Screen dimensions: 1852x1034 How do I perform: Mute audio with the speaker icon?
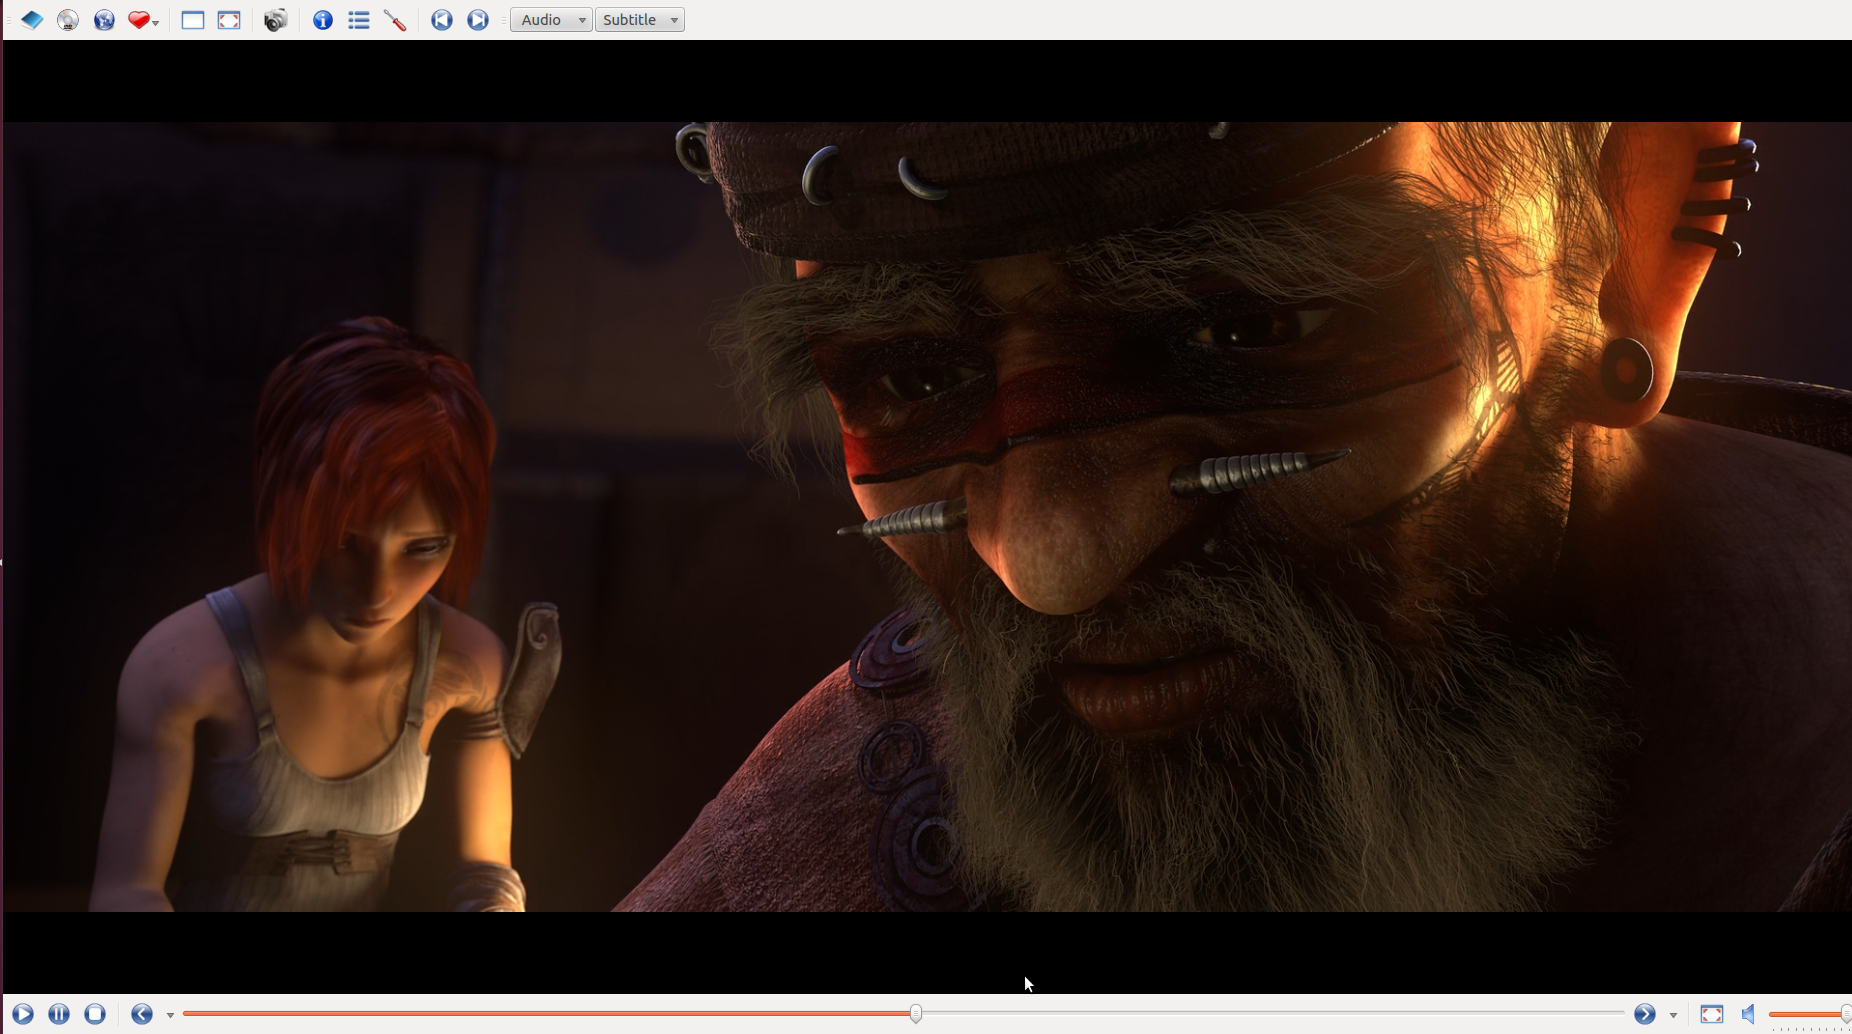click(1748, 1014)
